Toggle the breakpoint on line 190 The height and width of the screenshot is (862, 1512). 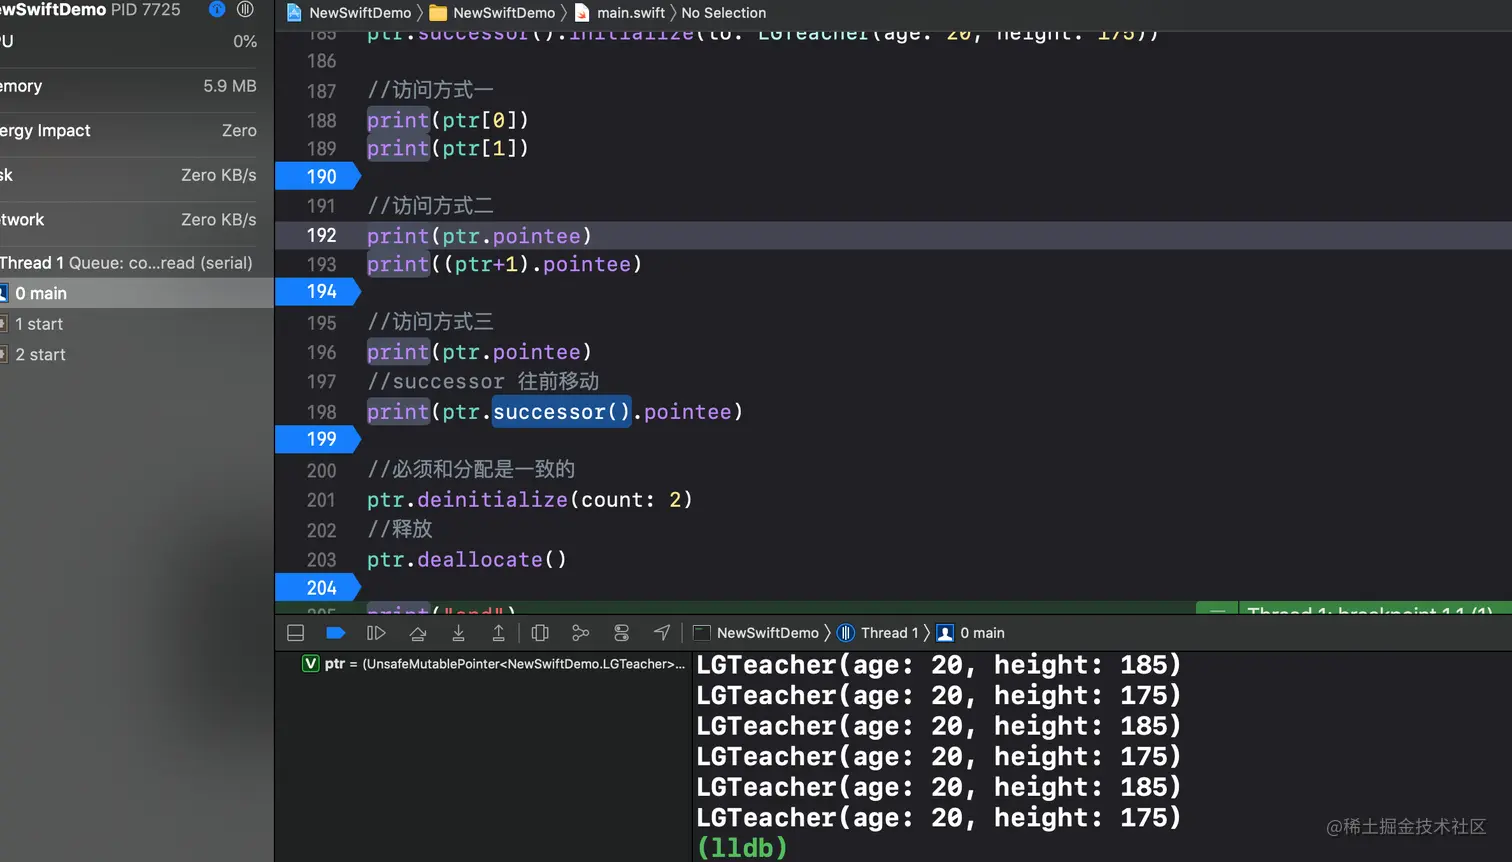tap(317, 177)
